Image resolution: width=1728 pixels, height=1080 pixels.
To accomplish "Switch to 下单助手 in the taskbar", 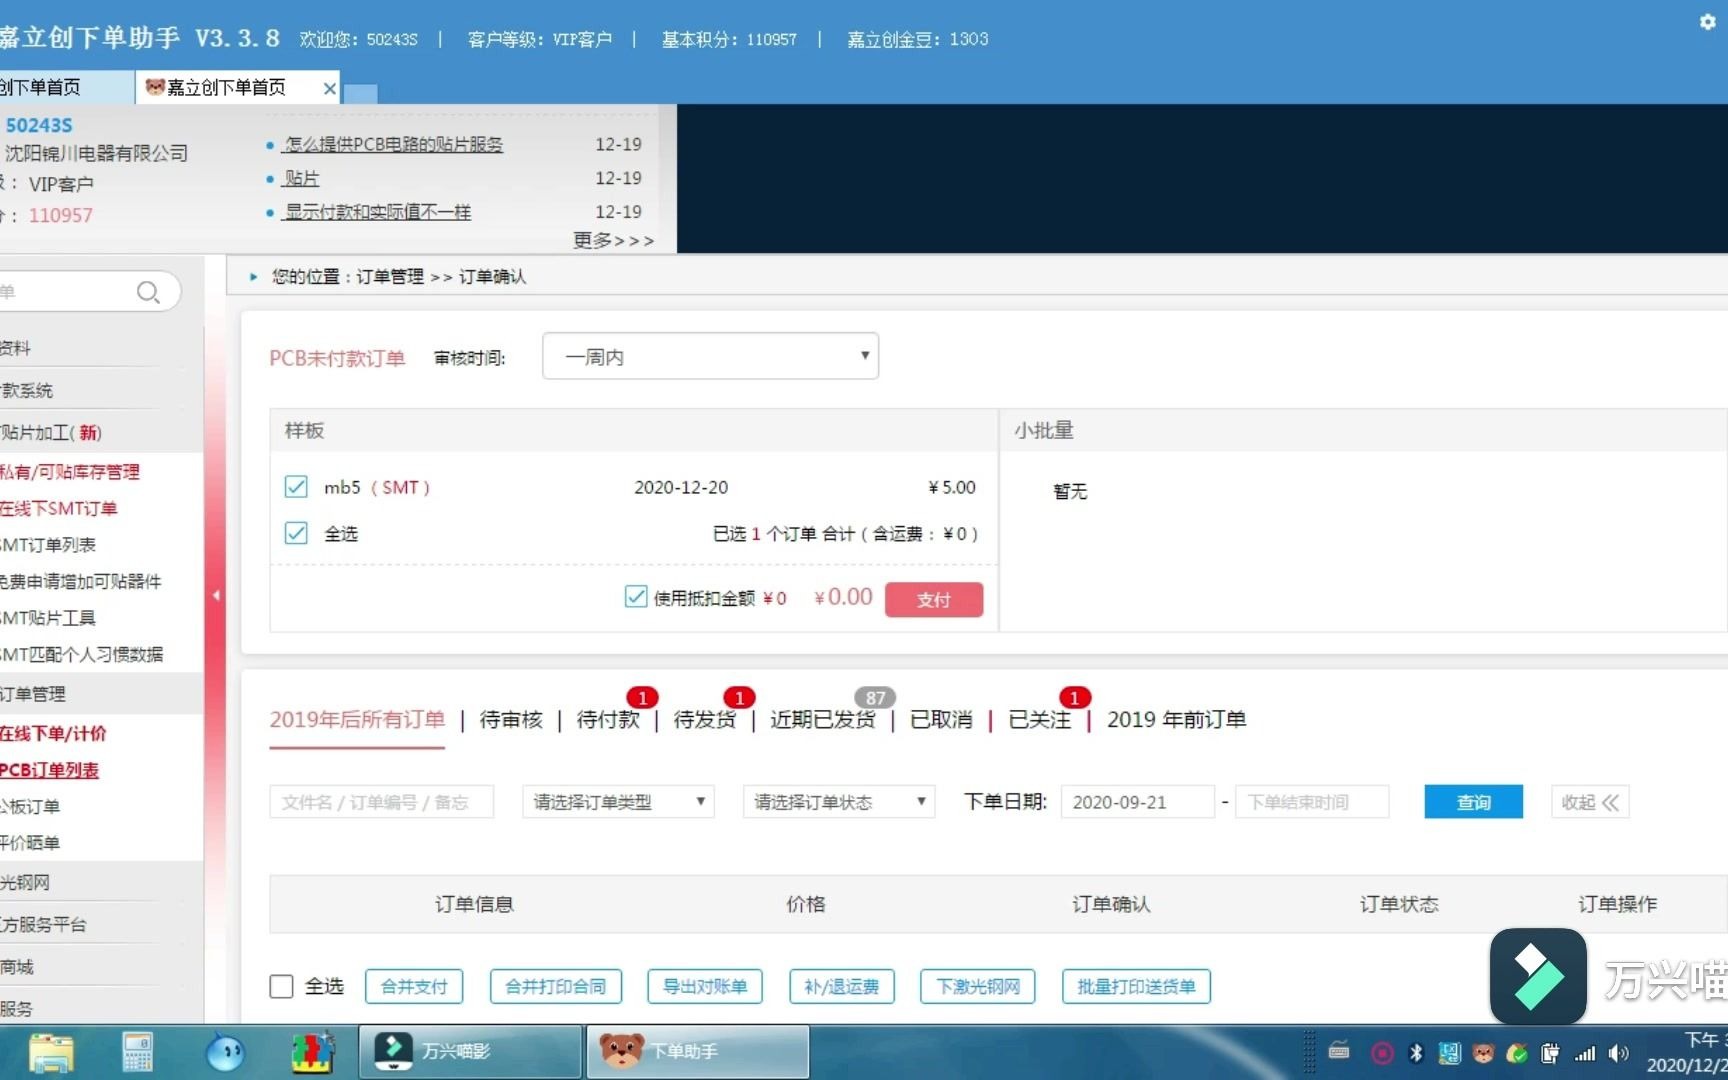I will (698, 1052).
